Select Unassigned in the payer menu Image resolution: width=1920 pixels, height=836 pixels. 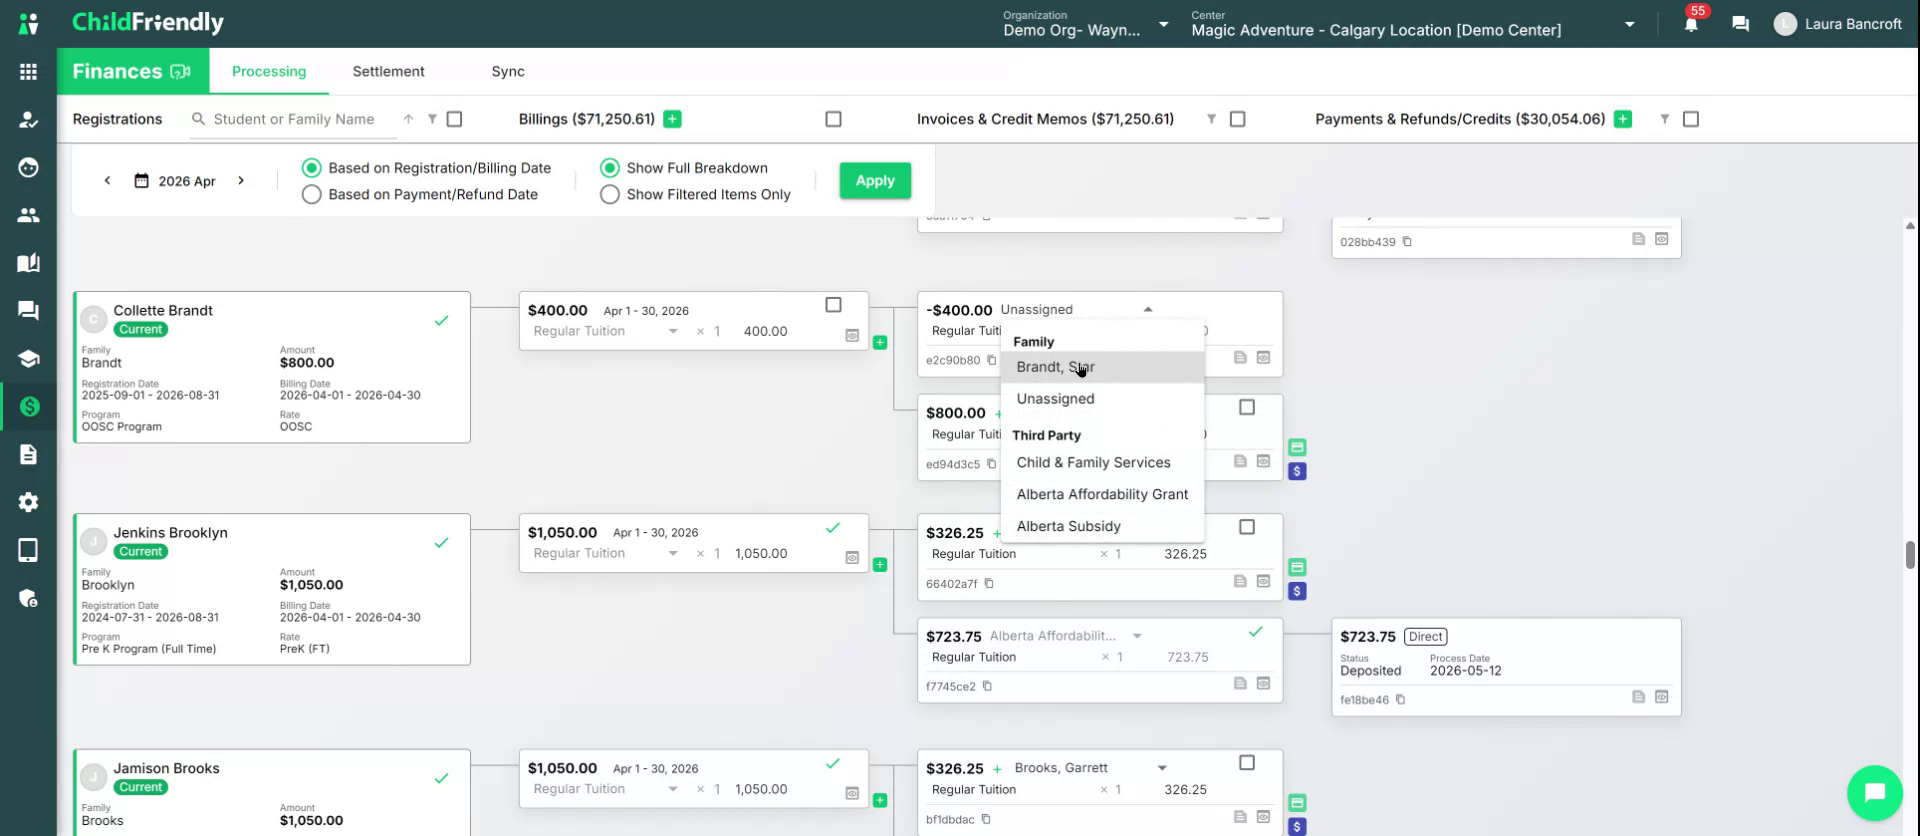click(x=1102, y=399)
